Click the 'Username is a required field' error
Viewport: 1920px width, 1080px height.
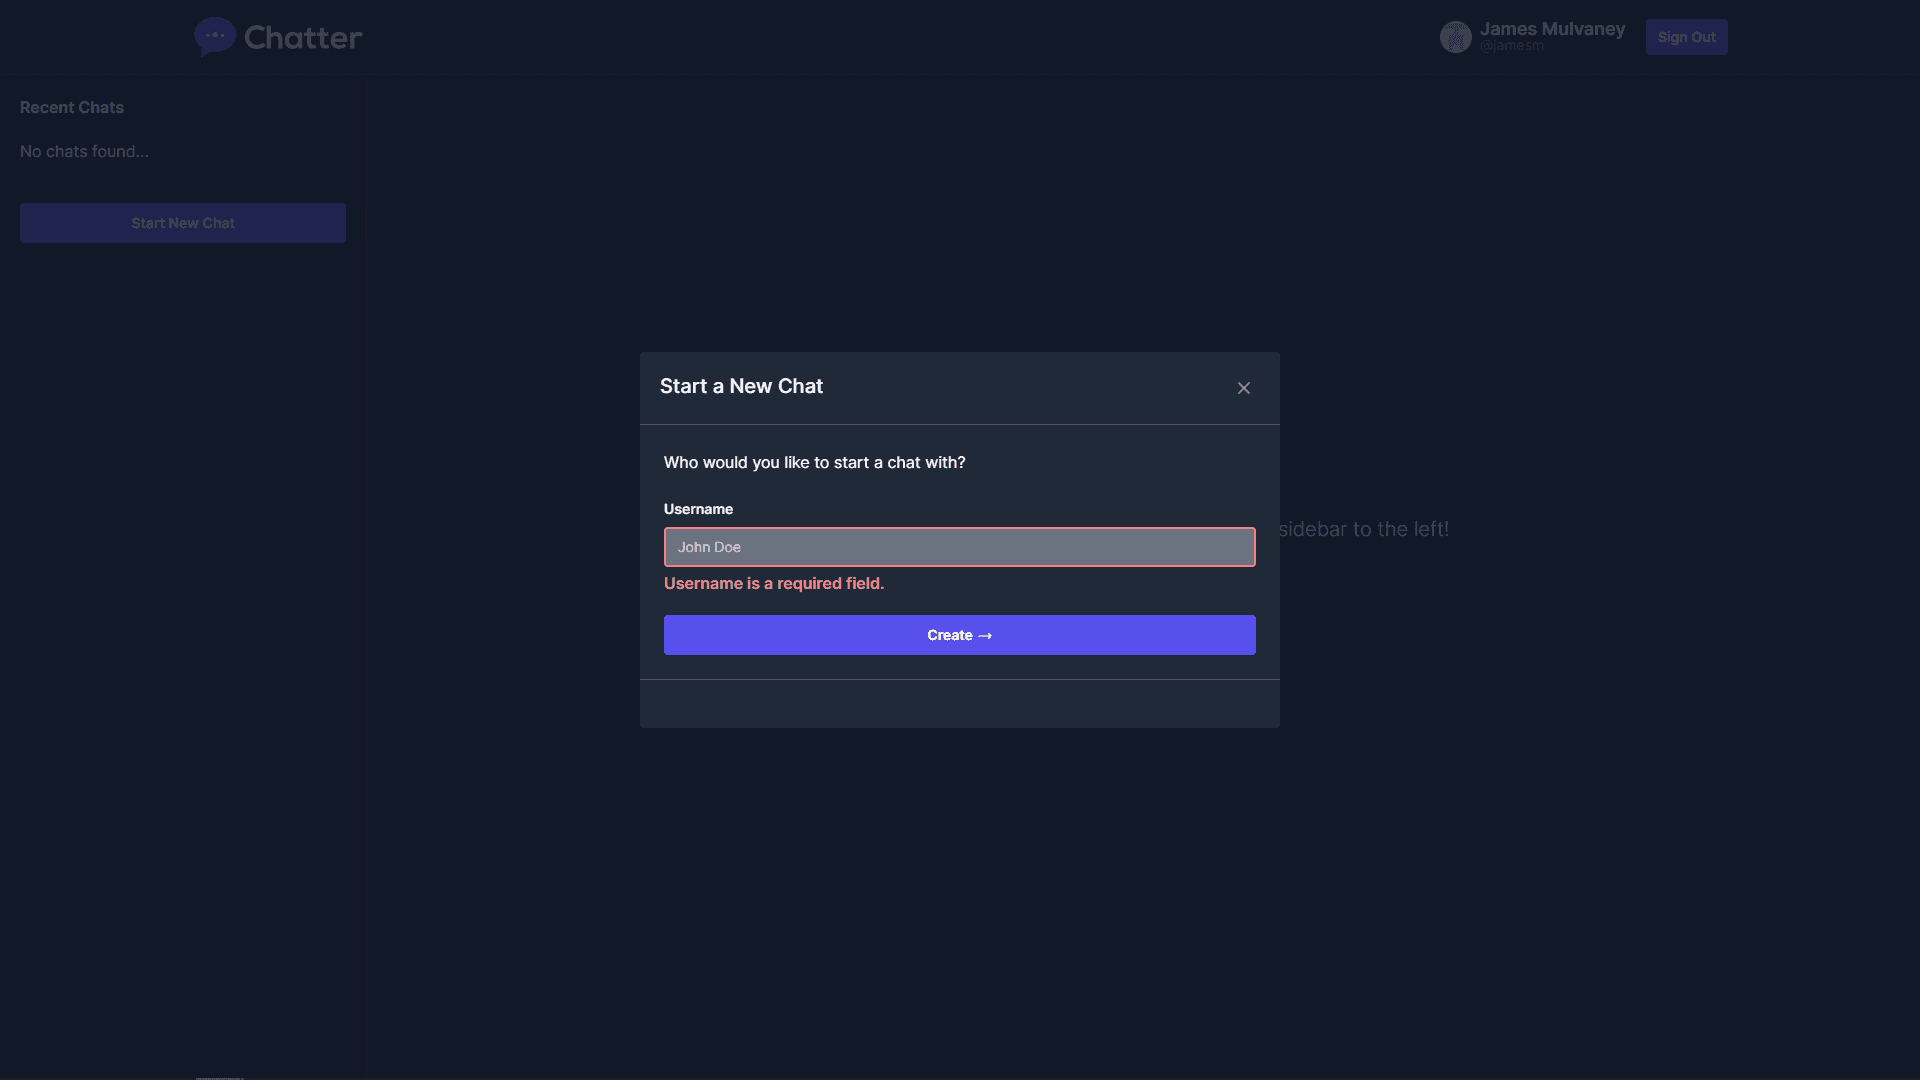[774, 583]
